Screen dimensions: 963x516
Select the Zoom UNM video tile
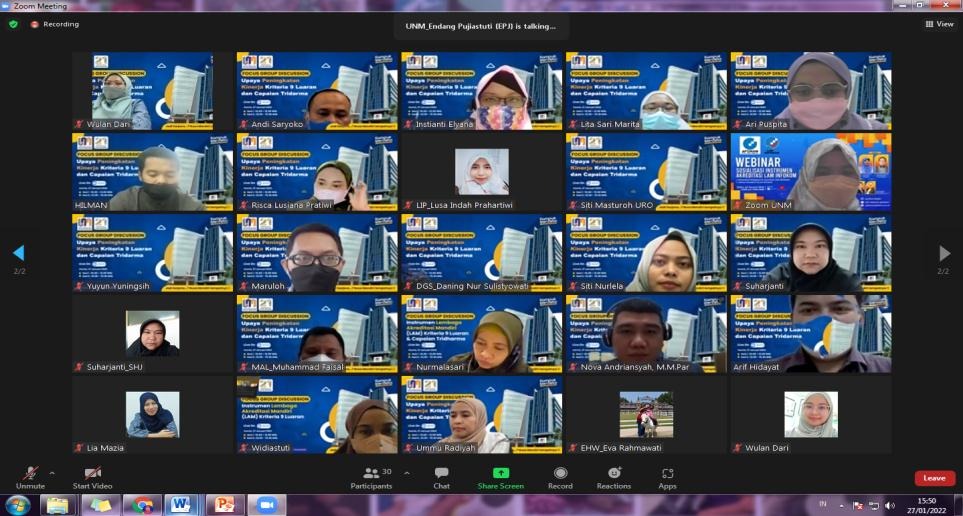point(811,171)
